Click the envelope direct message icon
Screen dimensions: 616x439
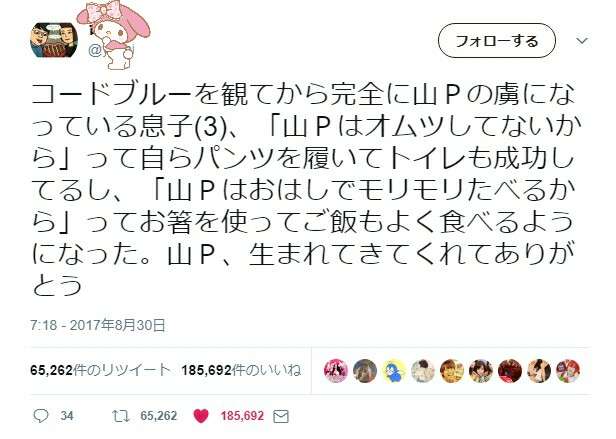point(281,417)
